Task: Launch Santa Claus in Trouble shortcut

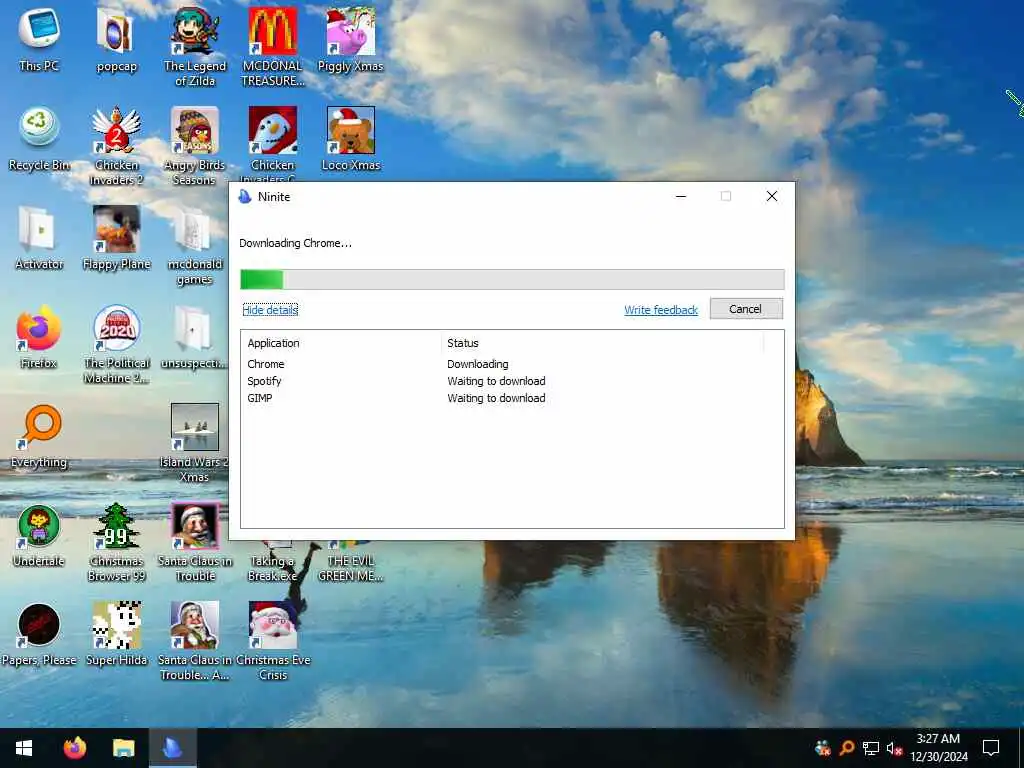Action: [195, 541]
